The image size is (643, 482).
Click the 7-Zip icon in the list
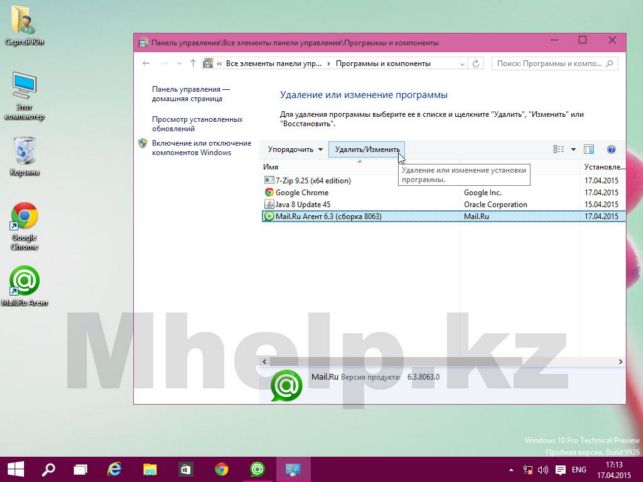(269, 180)
